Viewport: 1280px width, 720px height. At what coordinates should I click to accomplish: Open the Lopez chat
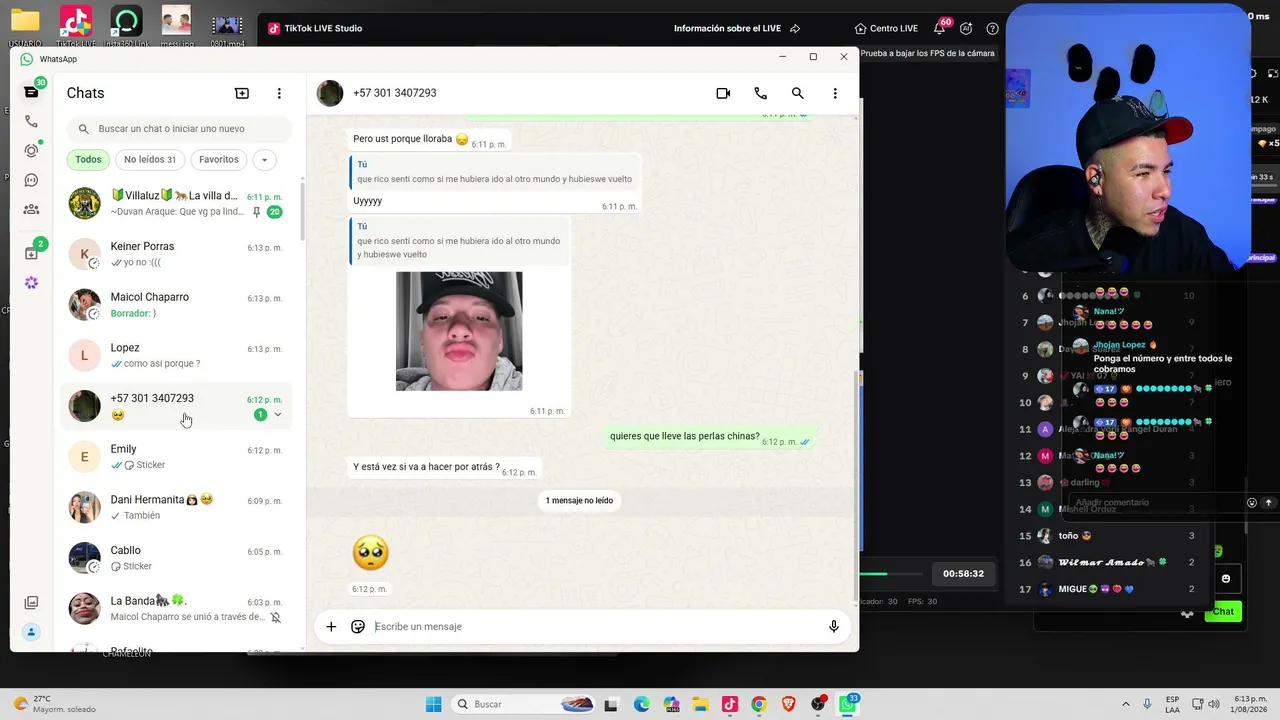pyautogui.click(x=176, y=355)
